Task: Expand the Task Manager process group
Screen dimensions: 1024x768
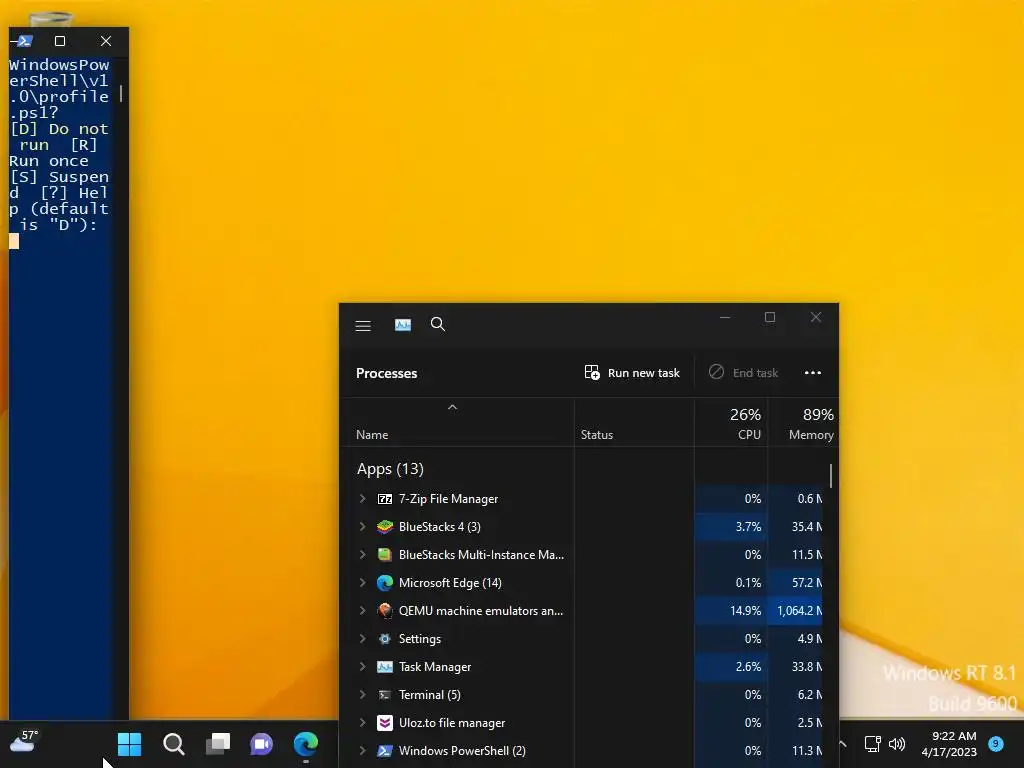Action: (x=362, y=667)
